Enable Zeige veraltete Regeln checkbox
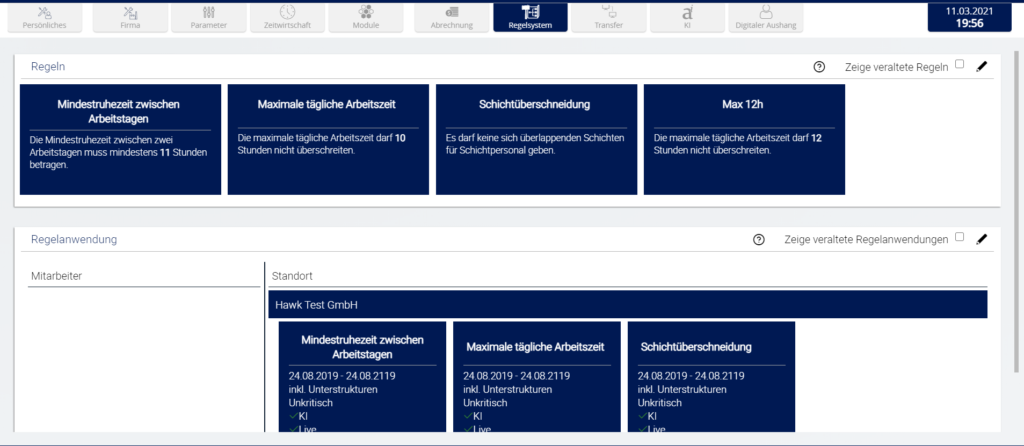The image size is (1024, 446). [x=960, y=64]
